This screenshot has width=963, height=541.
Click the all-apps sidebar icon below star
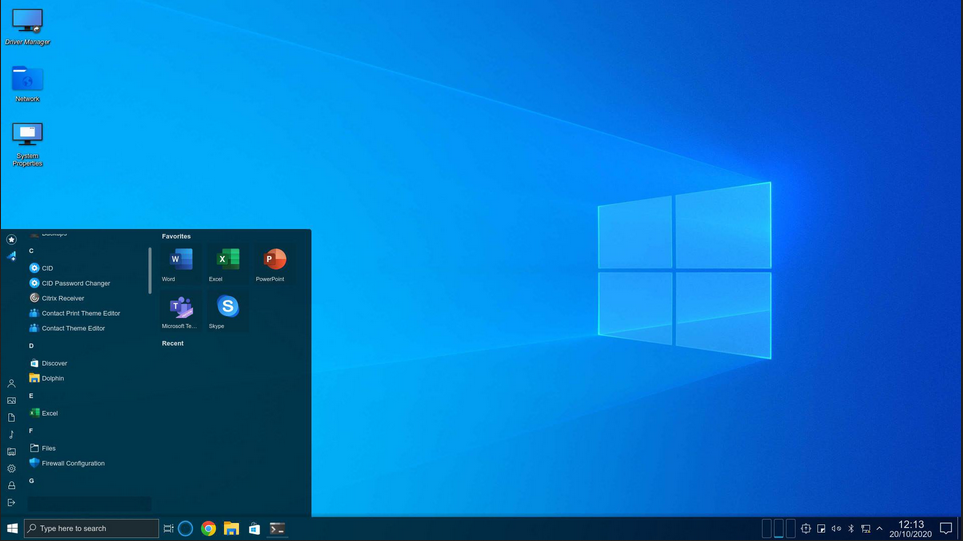[x=11, y=256]
